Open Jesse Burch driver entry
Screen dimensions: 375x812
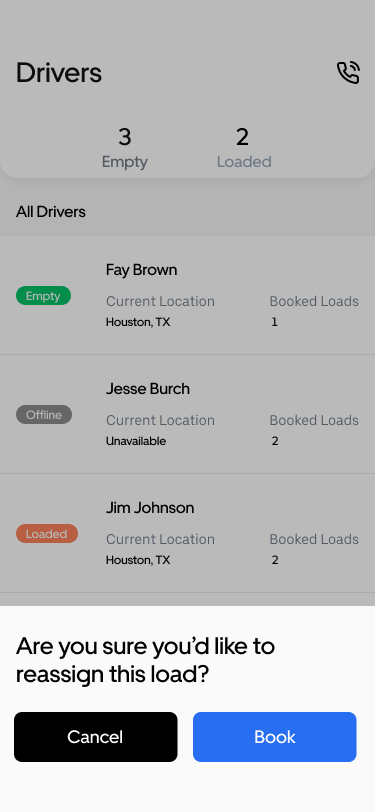(x=188, y=414)
